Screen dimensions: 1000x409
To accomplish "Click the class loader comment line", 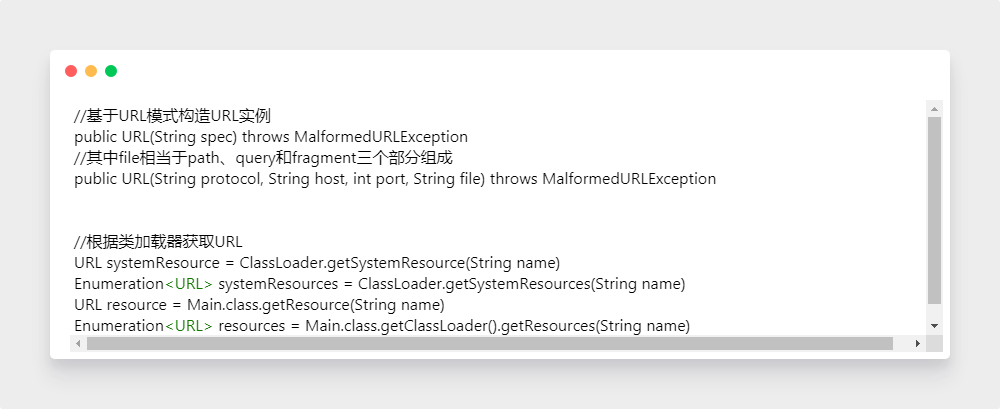I will point(158,242).
